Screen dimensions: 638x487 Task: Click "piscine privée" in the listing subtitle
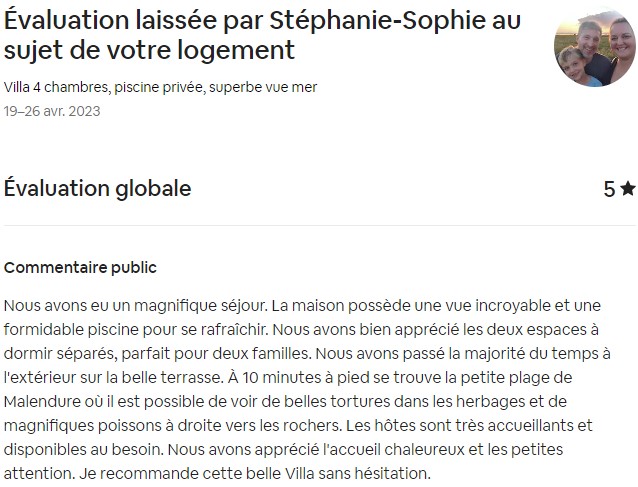157,87
